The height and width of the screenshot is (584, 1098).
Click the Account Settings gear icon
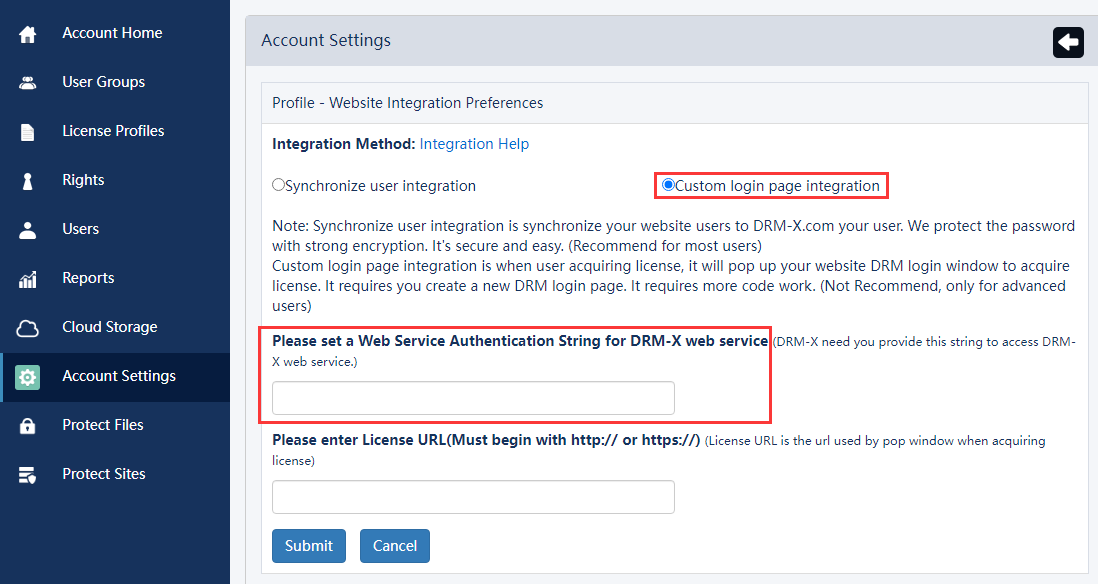27,377
